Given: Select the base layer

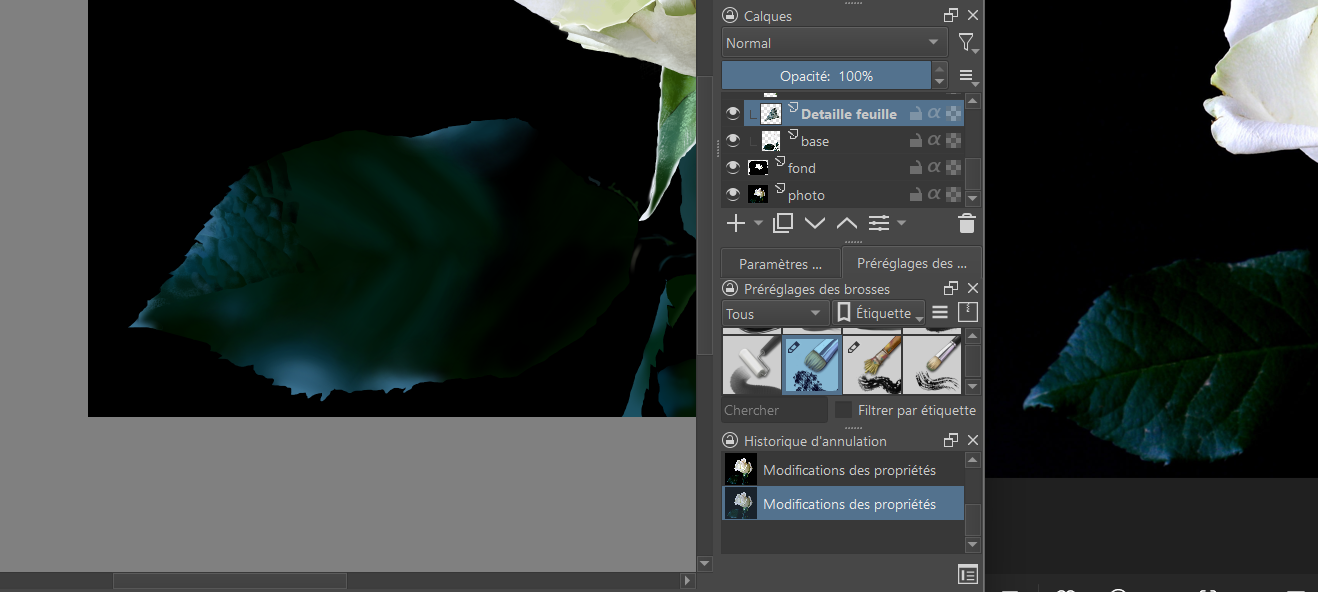Looking at the screenshot, I should pos(815,141).
